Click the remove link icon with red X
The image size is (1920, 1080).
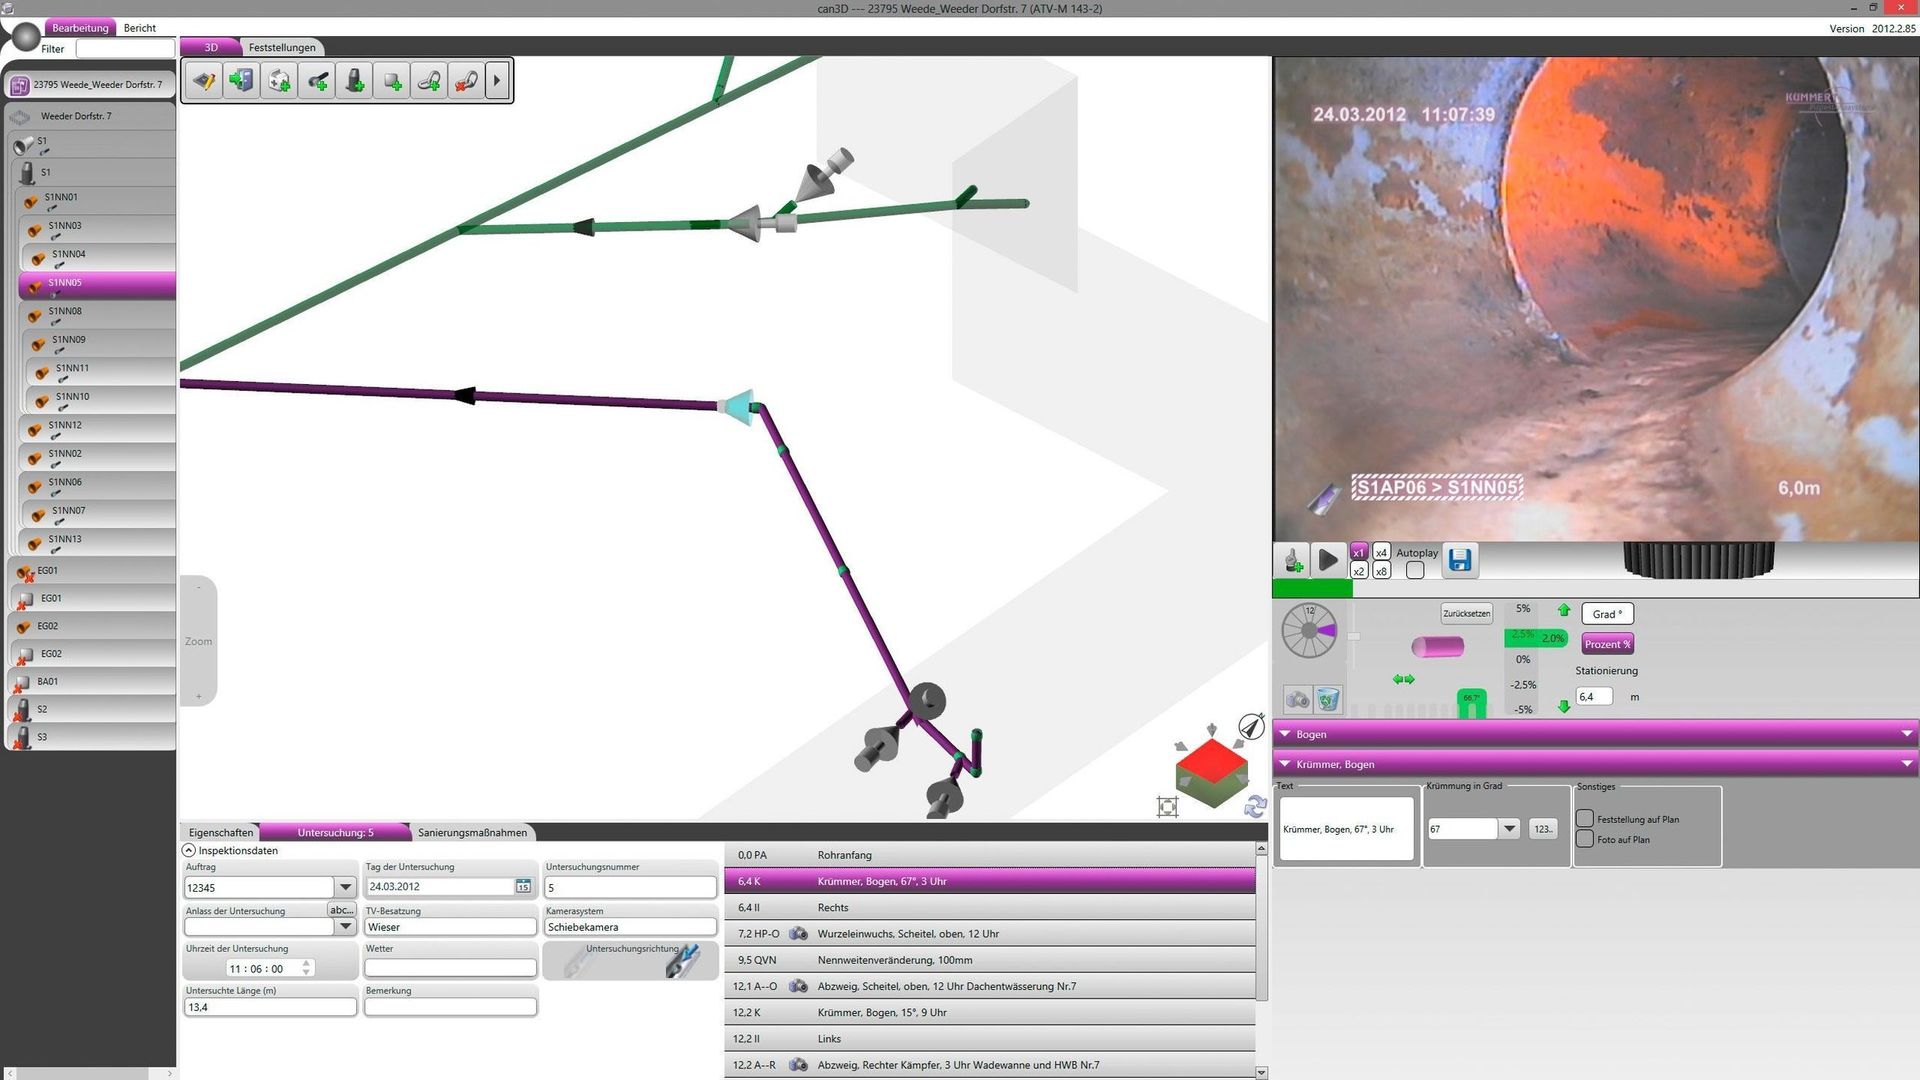coord(466,81)
